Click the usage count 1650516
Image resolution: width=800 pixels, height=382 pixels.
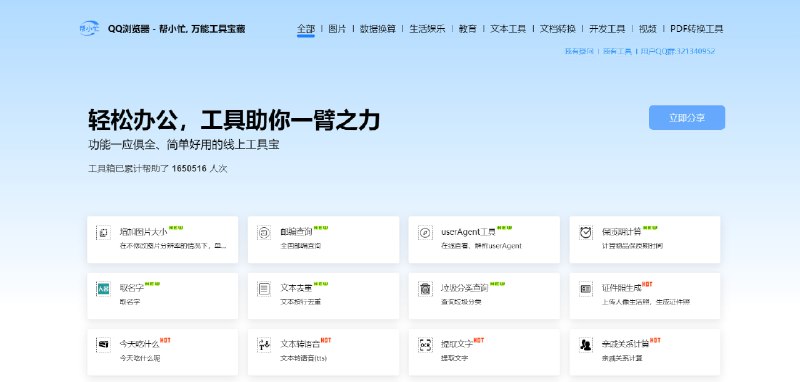tap(189, 169)
